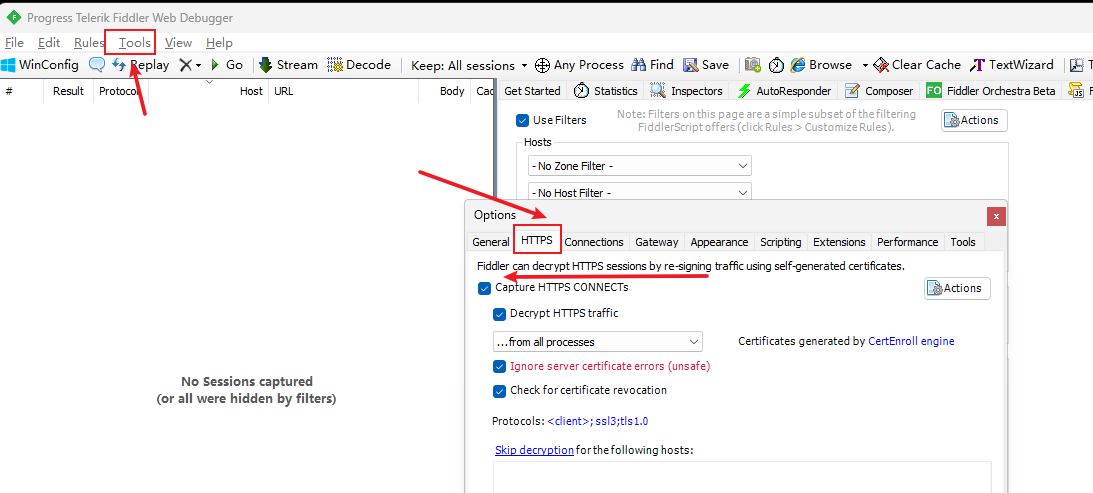Open the Remove X dropdown arrow
Viewport: 1093px width, 493px height.
pos(198,66)
